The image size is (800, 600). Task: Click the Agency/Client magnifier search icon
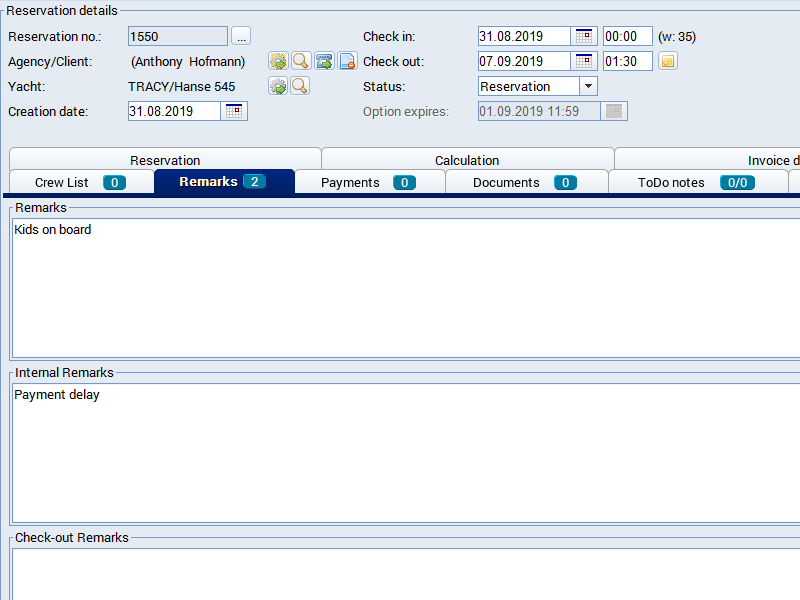pyautogui.click(x=300, y=61)
